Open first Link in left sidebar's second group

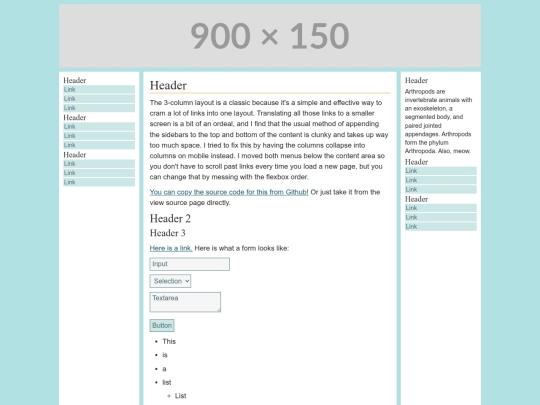pos(99,127)
